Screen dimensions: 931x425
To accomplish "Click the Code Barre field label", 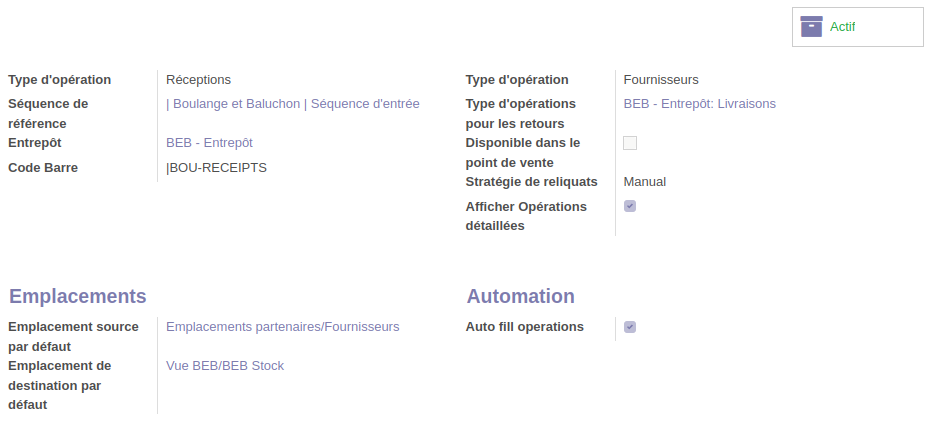I will tap(43, 167).
